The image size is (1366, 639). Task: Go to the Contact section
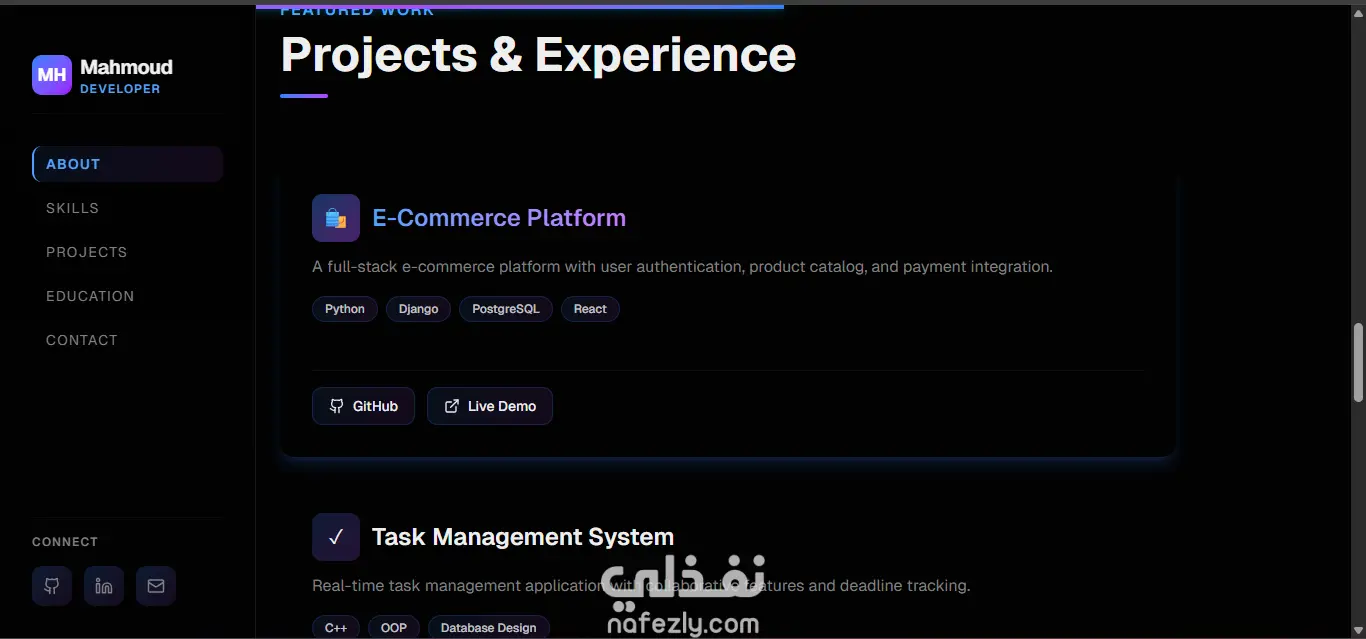click(127, 340)
